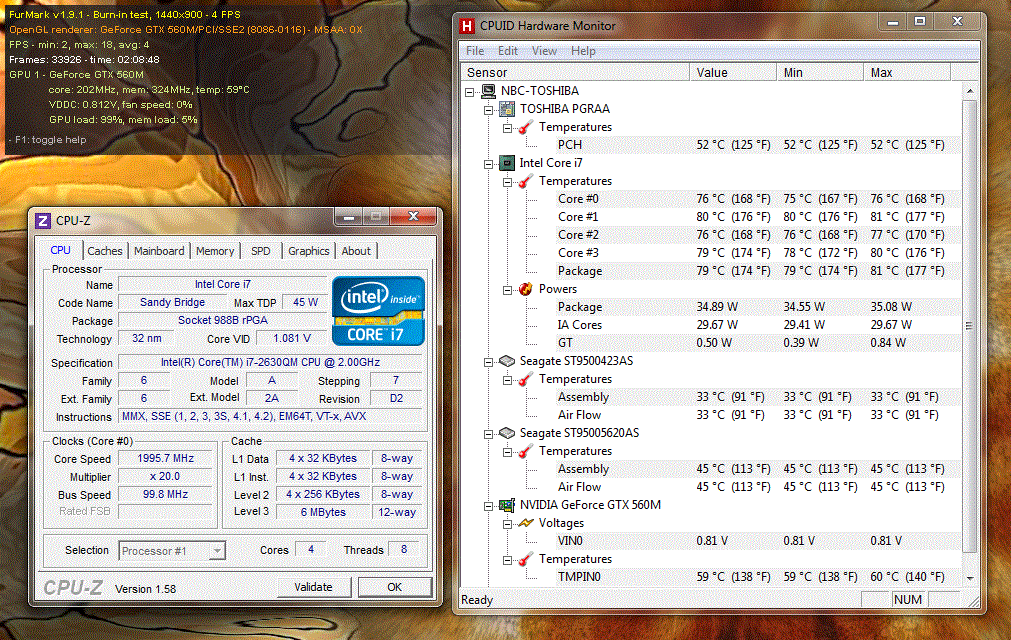Click the thermometer icon under TOSHIBA PGRAA
Image resolution: width=1011 pixels, height=640 pixels.
pos(526,127)
